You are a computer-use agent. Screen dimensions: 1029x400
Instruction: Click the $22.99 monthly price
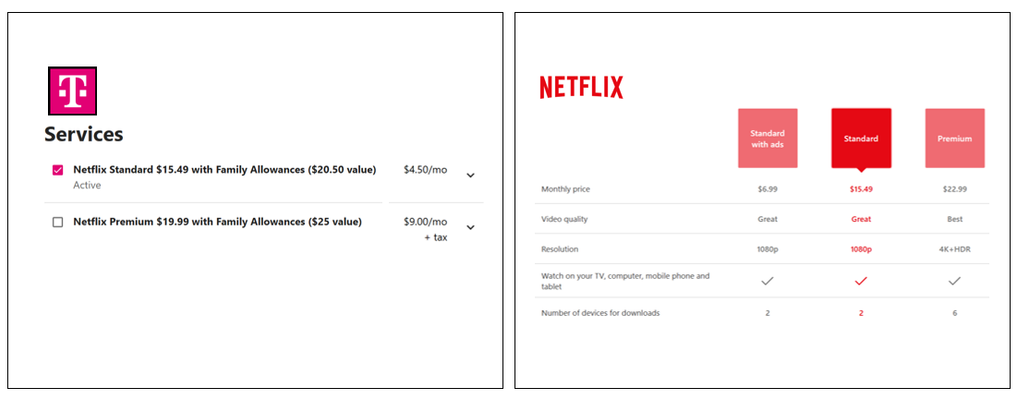pyautogui.click(x=955, y=189)
